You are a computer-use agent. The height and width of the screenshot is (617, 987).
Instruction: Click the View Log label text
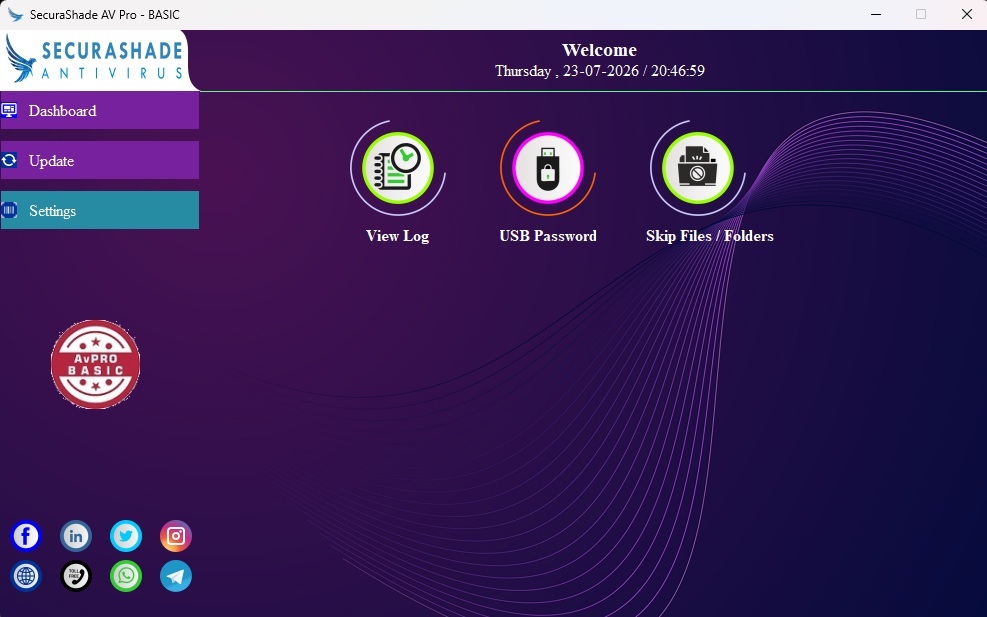(398, 236)
